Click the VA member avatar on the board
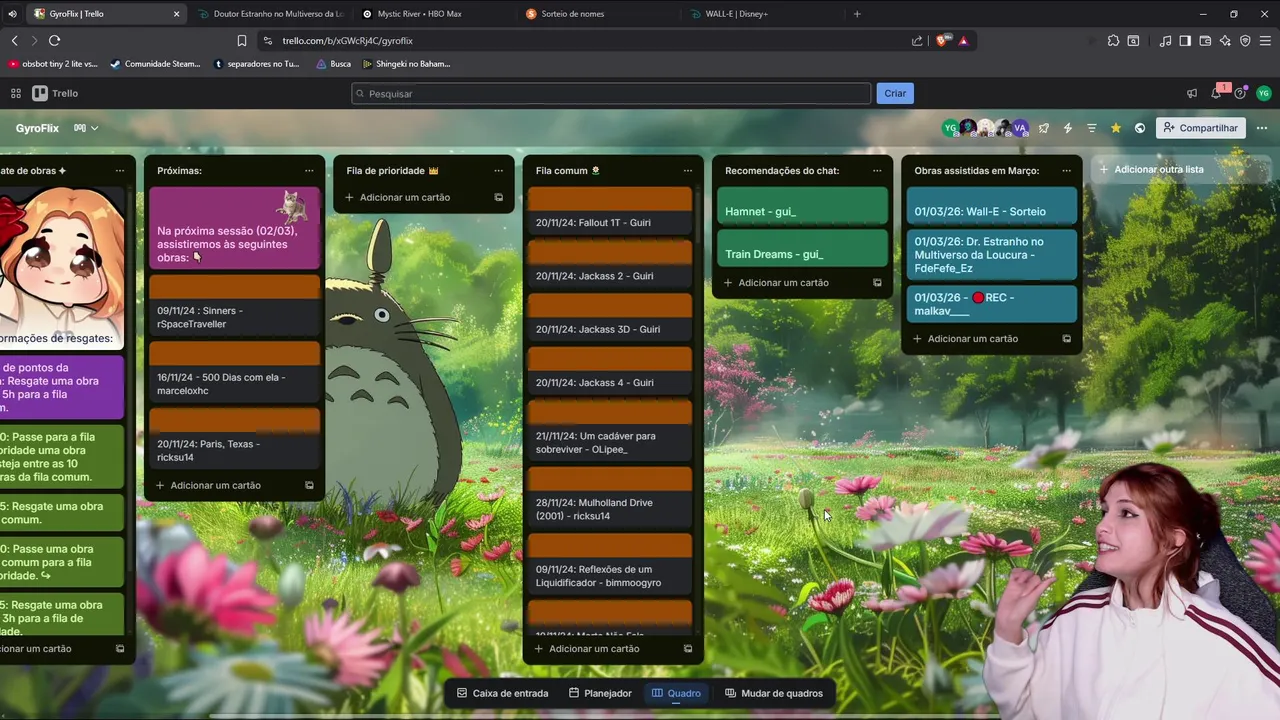Image resolution: width=1280 pixels, height=720 pixels. pyautogui.click(x=1020, y=128)
